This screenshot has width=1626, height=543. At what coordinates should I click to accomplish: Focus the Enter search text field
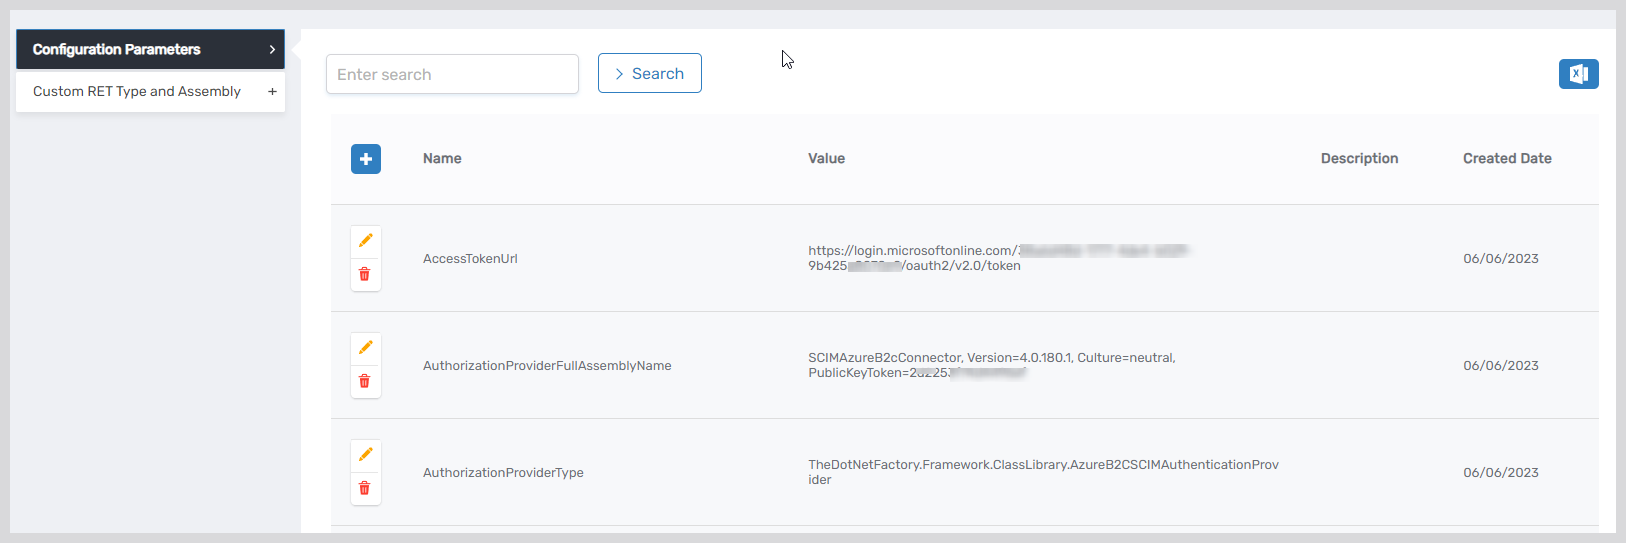pos(452,74)
